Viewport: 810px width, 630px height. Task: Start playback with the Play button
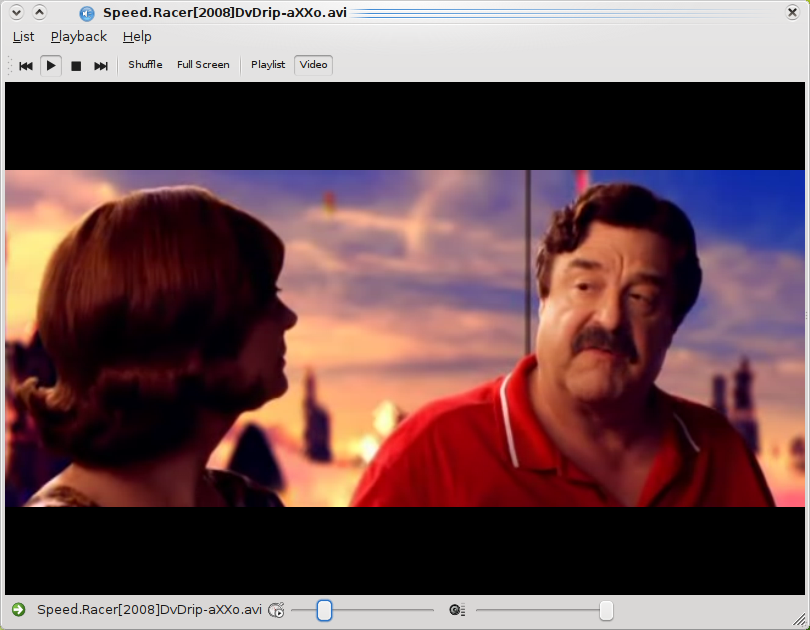[51, 66]
